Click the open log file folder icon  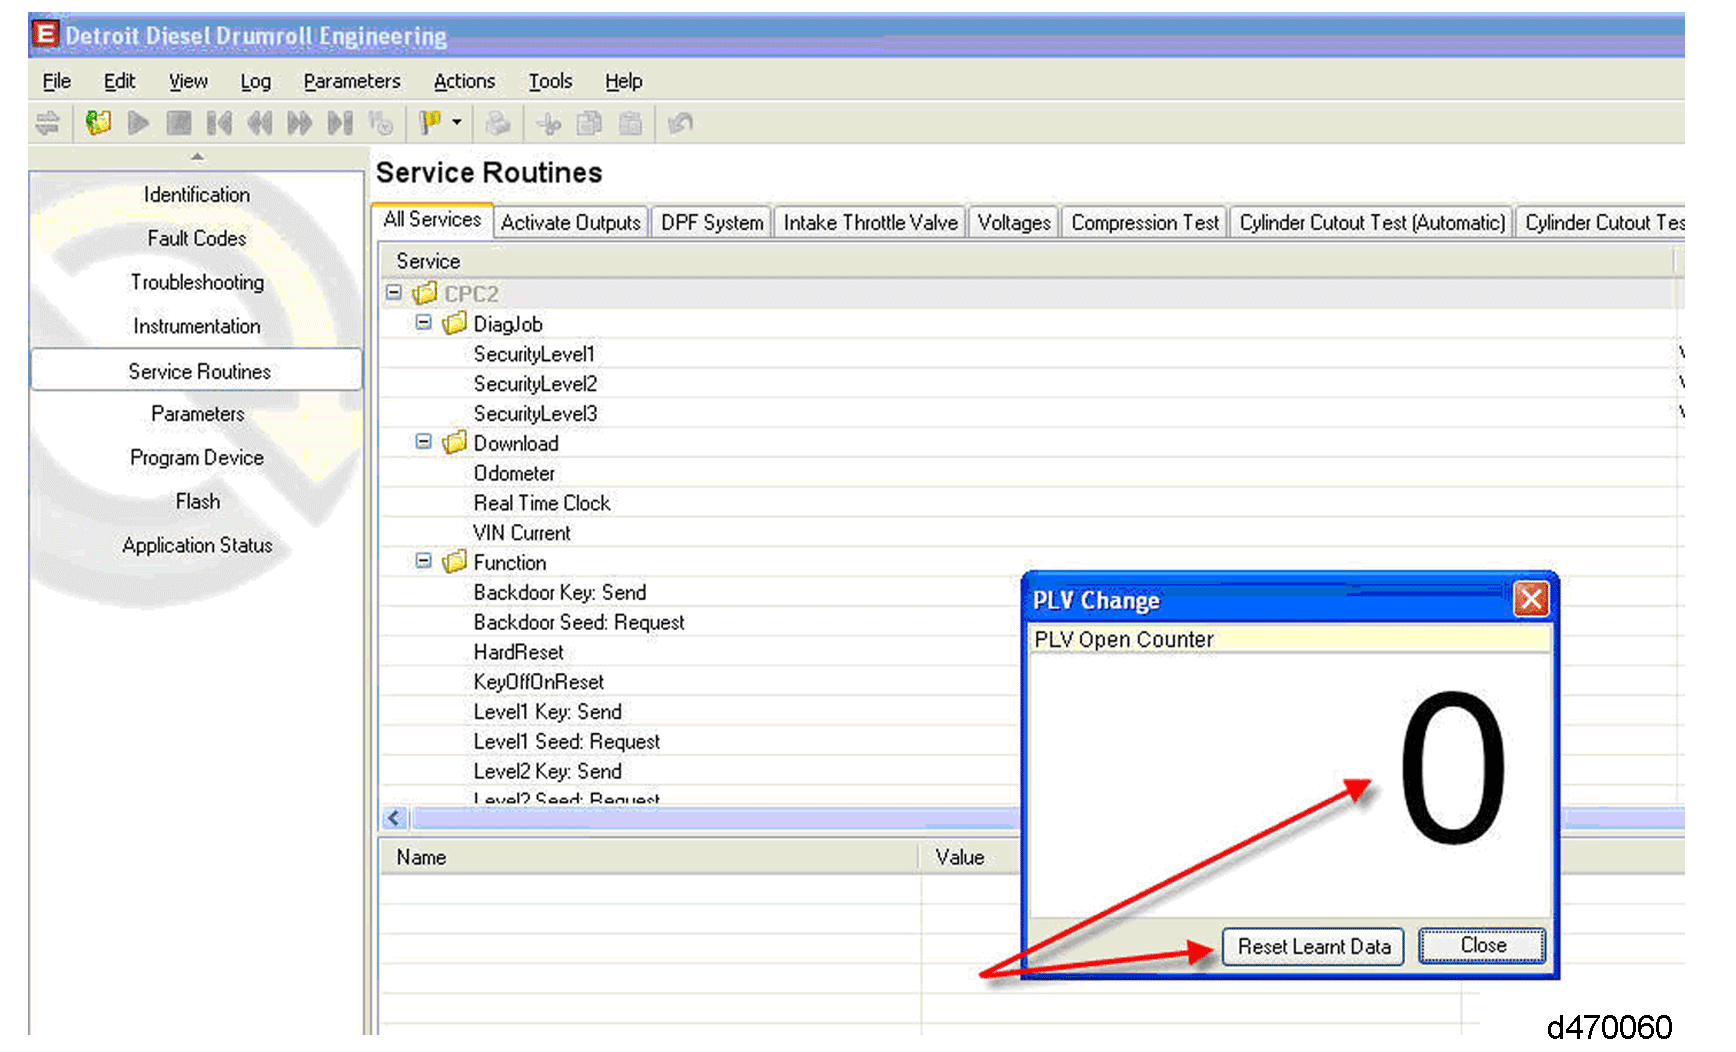tap(98, 123)
